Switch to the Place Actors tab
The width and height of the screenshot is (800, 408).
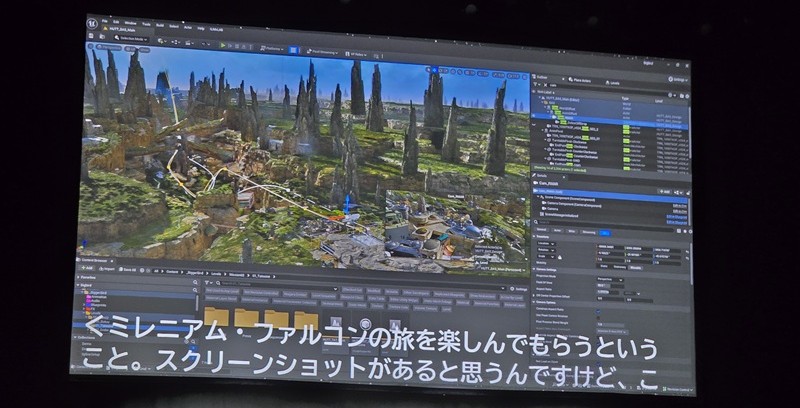click(x=580, y=80)
